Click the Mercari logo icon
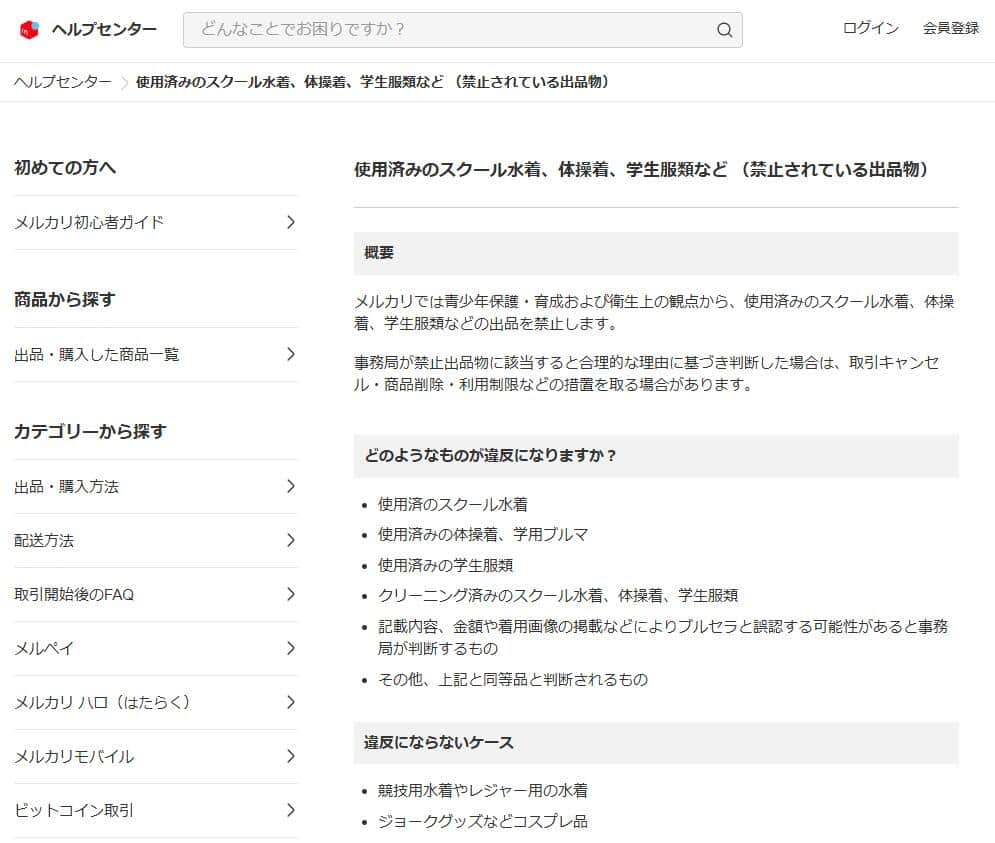 point(31,29)
